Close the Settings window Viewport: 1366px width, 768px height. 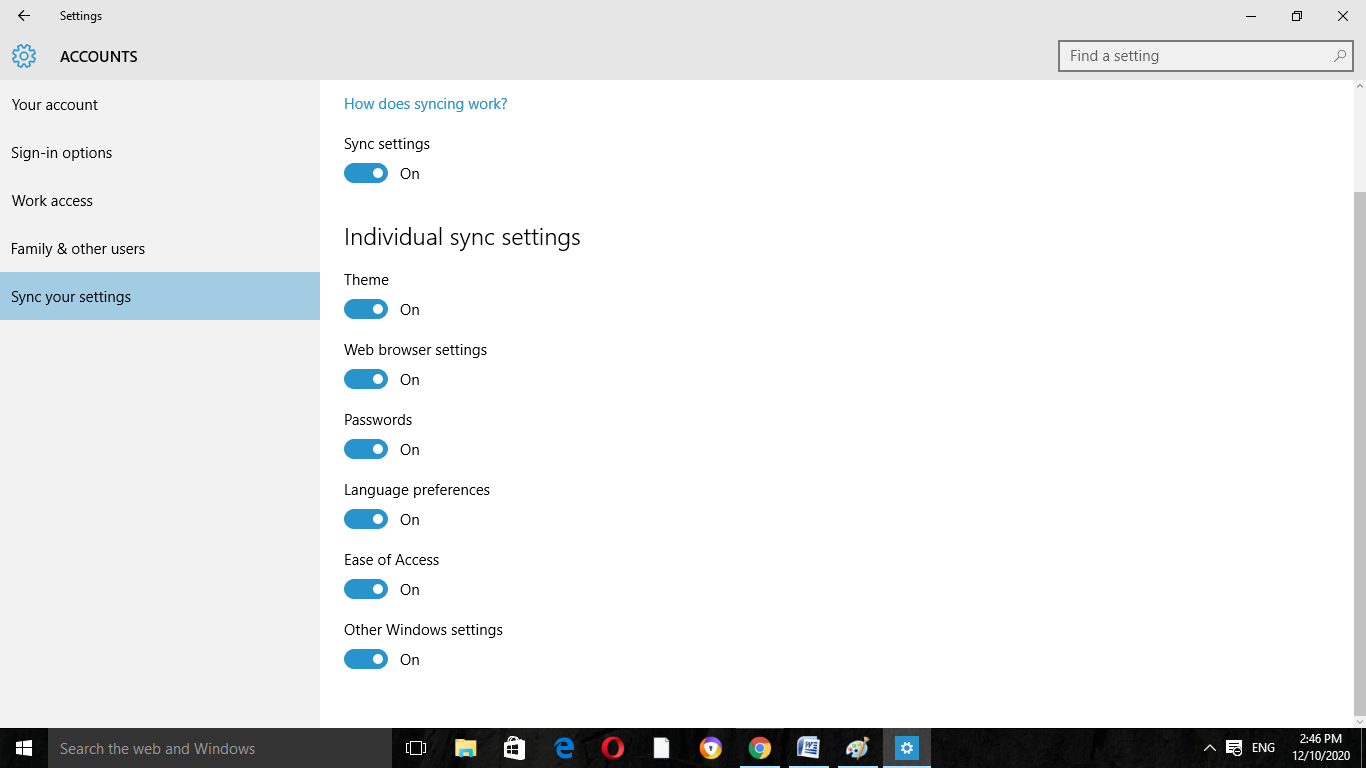click(x=1343, y=16)
